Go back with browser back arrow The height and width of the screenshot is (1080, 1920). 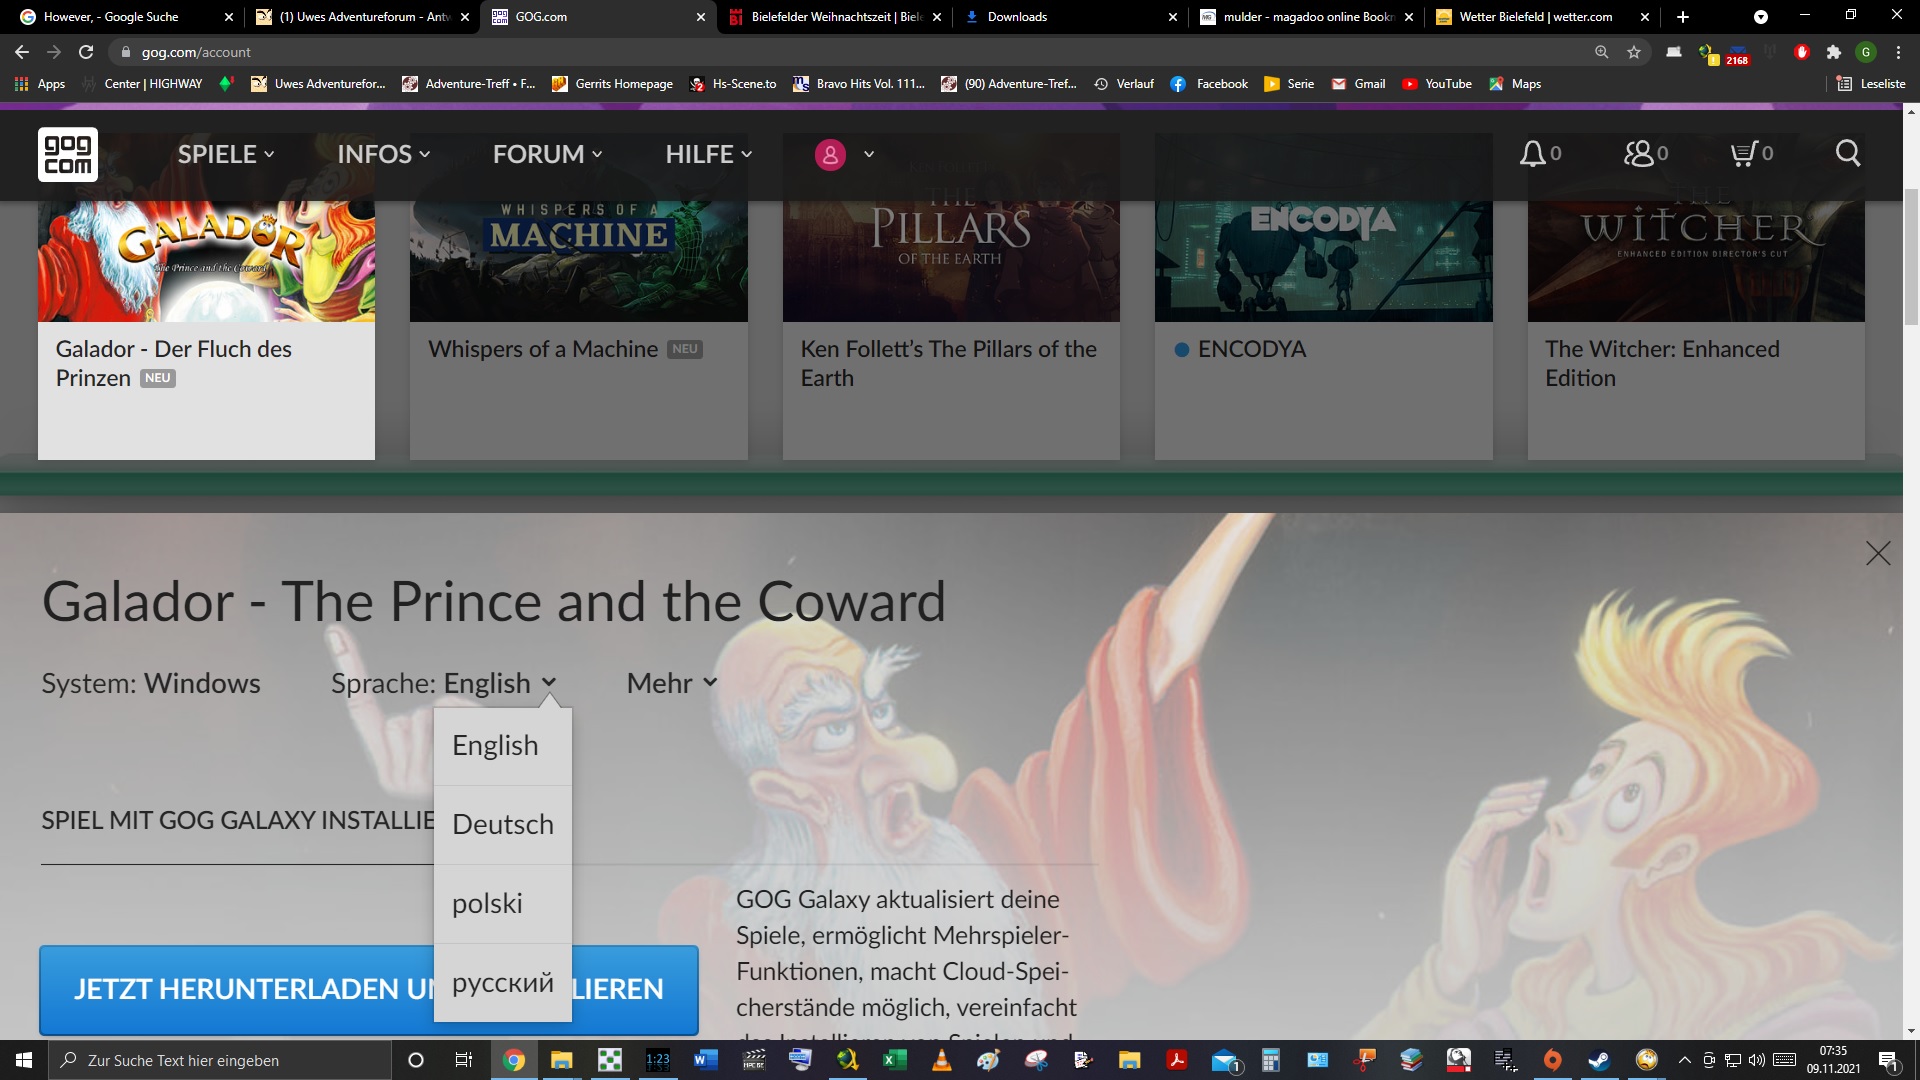pos(22,52)
